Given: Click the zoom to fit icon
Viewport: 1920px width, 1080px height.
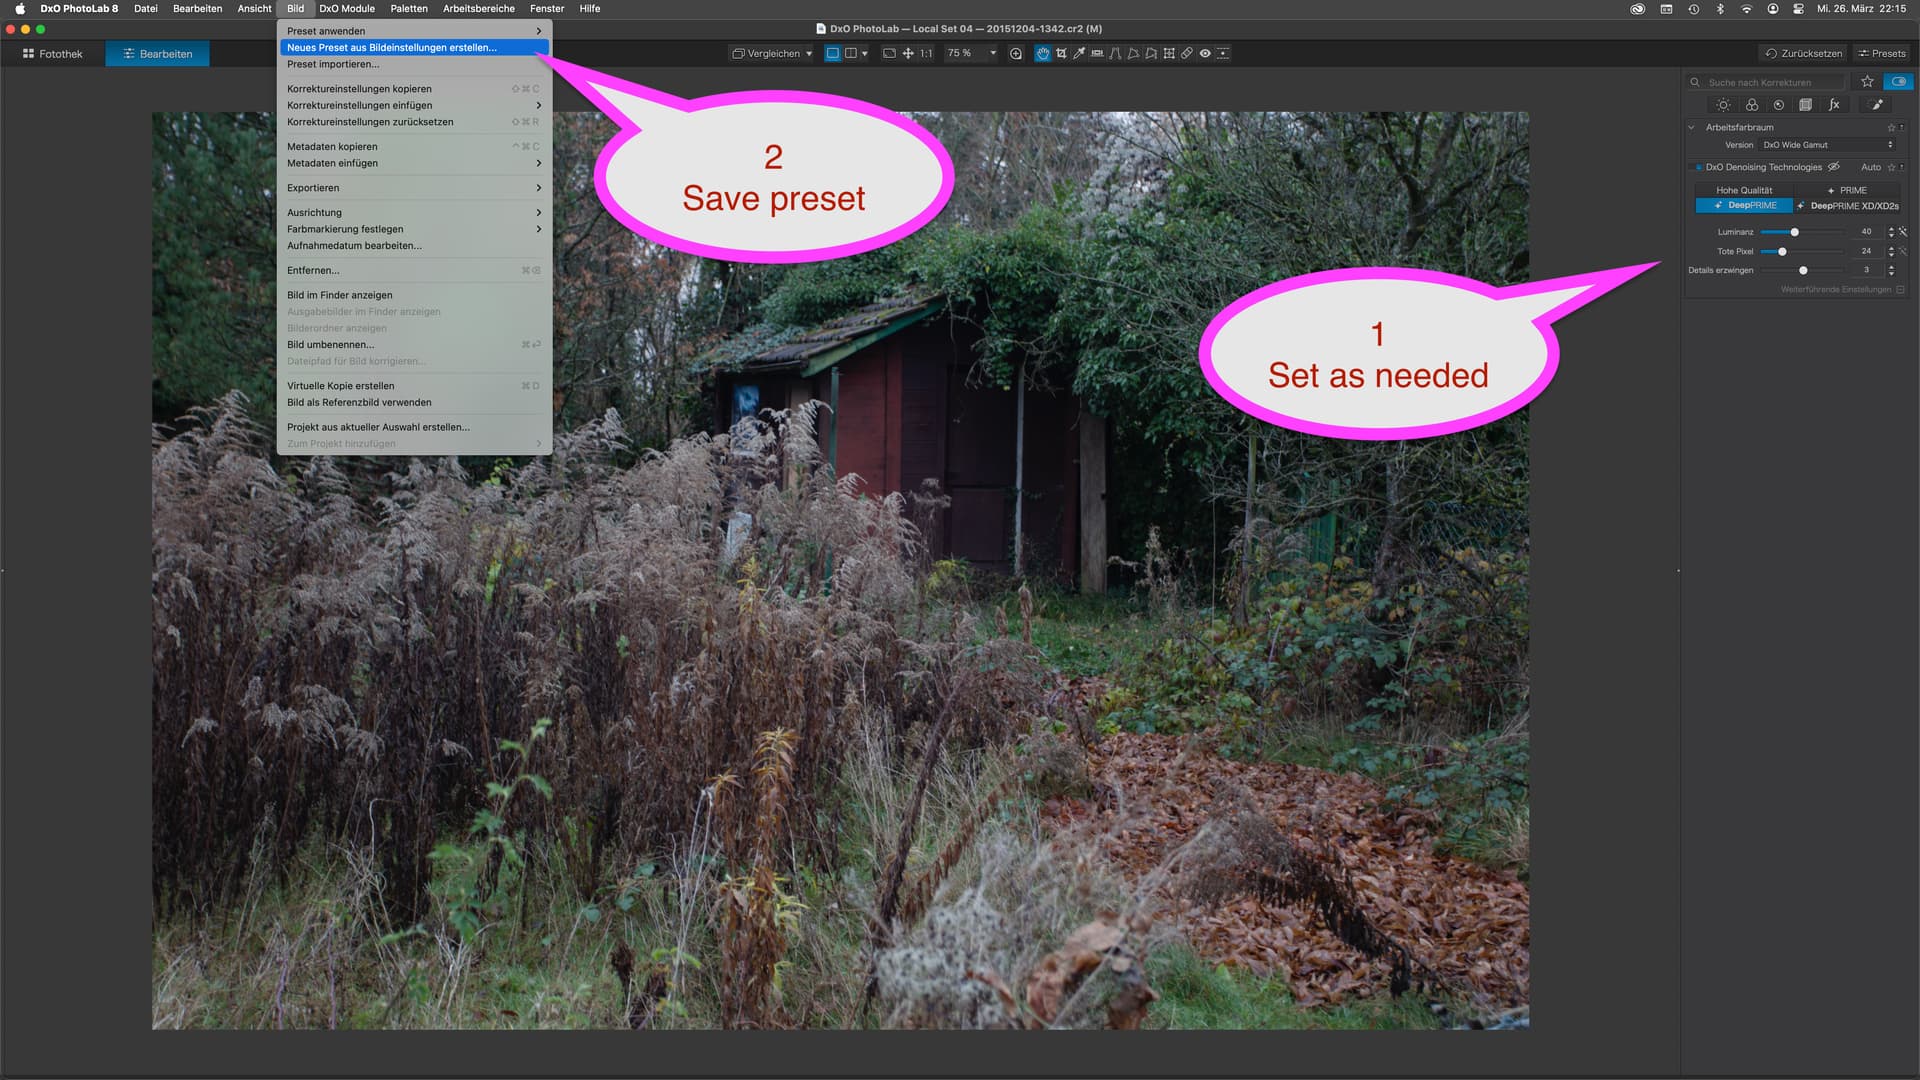Looking at the screenshot, I should coord(889,53).
